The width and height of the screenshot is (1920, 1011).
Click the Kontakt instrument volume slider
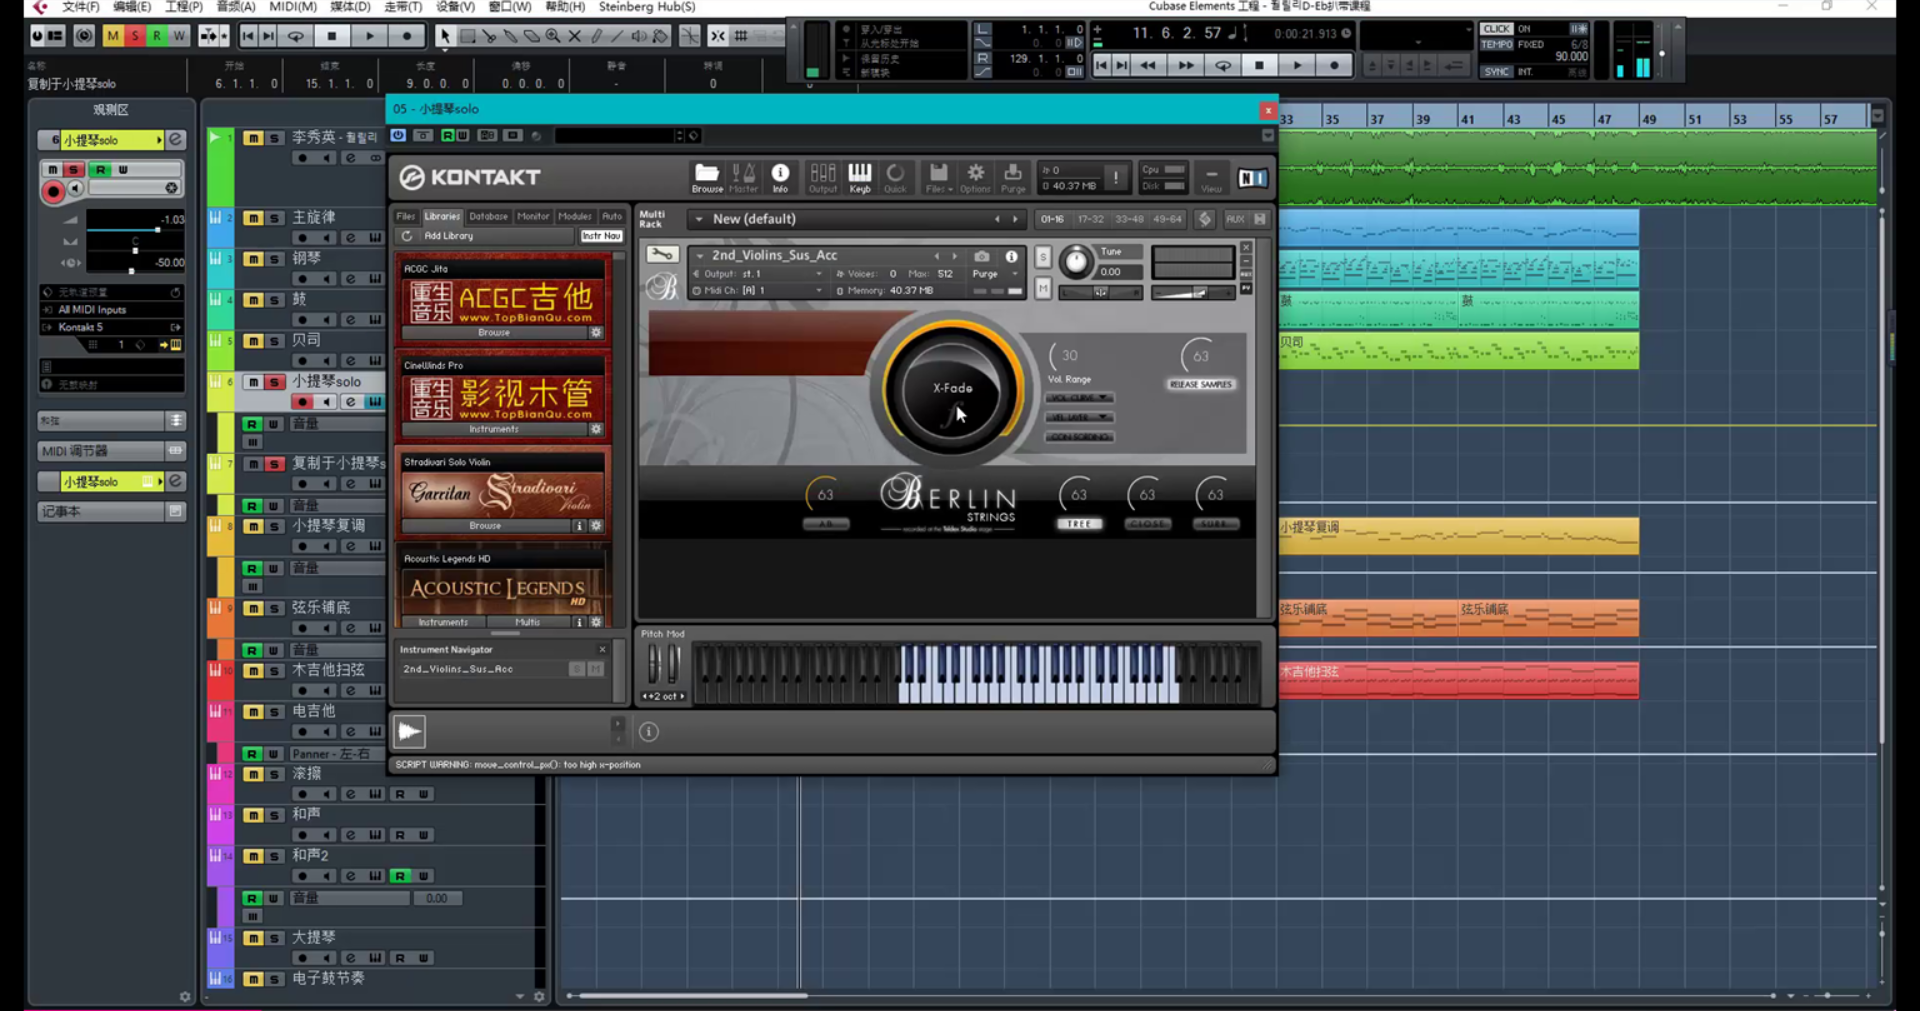tap(1192, 293)
